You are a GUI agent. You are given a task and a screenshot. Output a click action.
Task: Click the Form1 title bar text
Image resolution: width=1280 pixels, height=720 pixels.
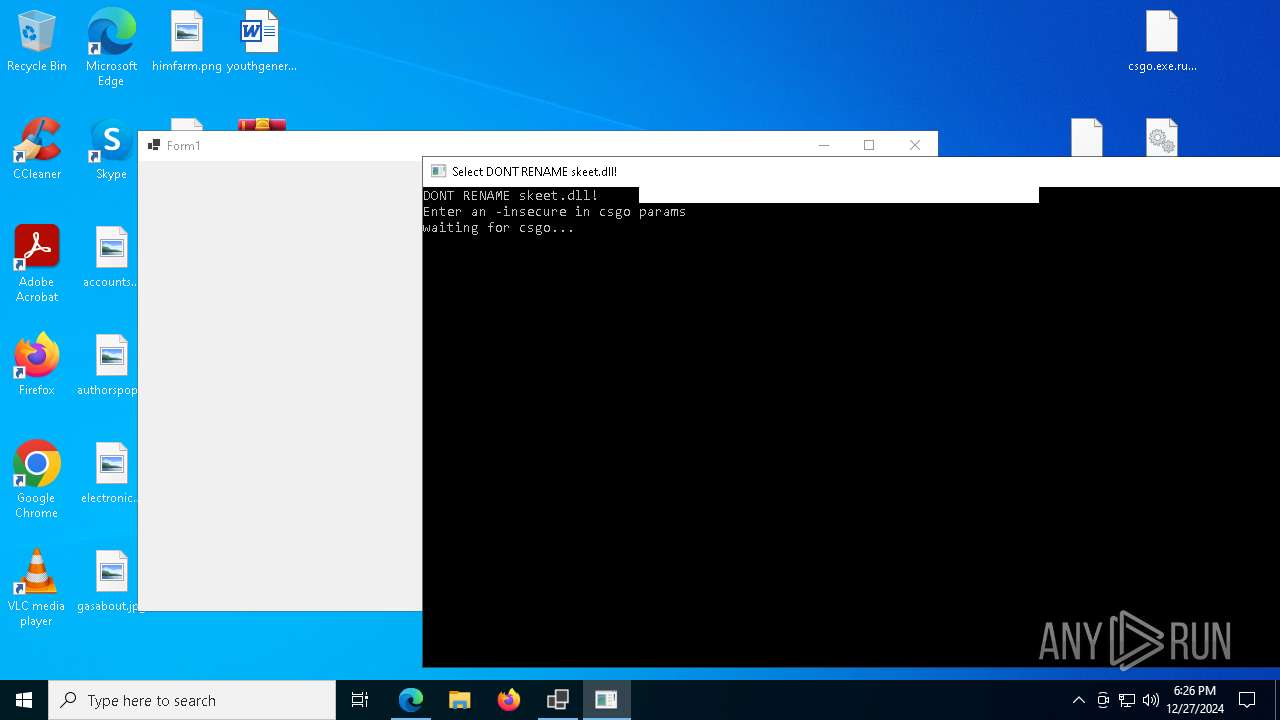(183, 146)
